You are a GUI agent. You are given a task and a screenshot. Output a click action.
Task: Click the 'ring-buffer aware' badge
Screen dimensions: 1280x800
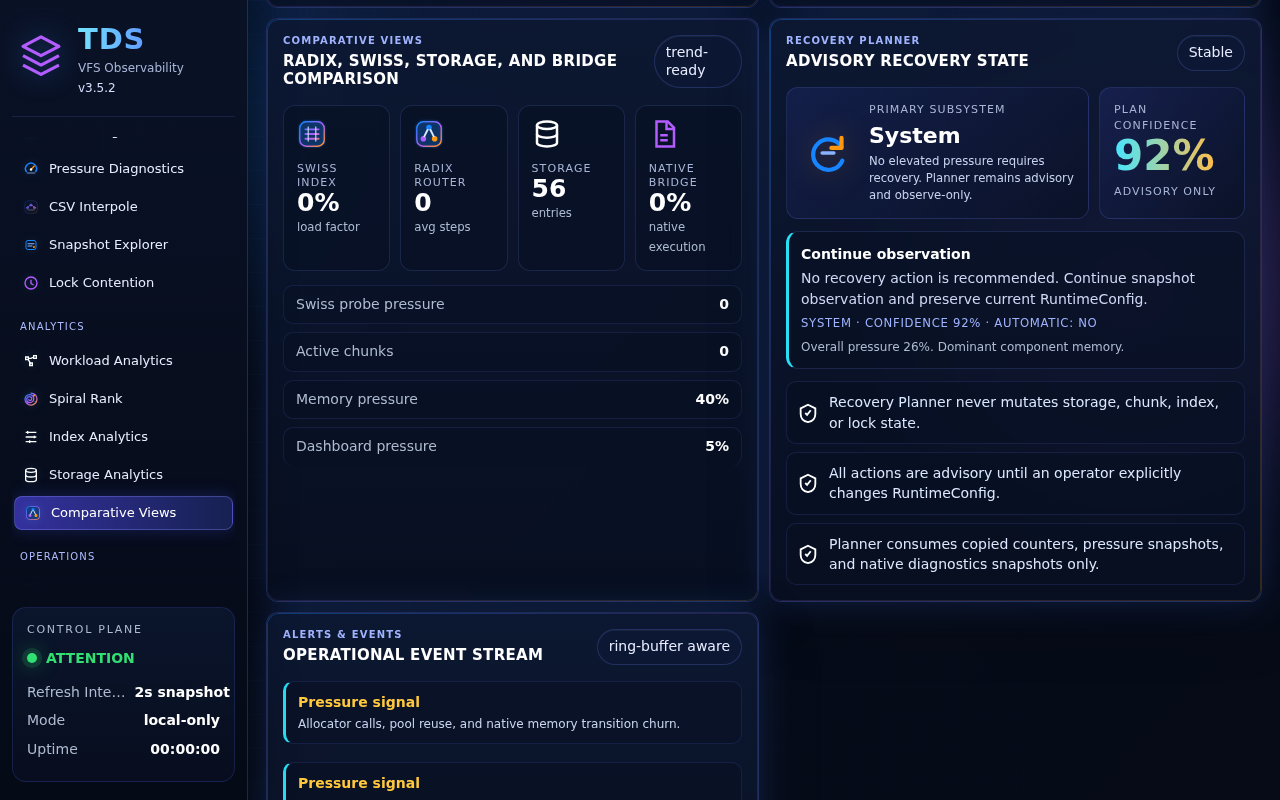click(x=669, y=647)
